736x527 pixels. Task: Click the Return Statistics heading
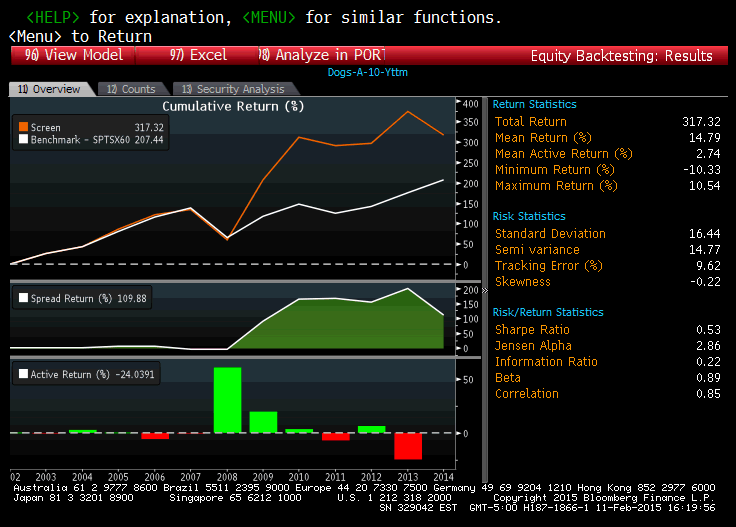click(534, 104)
